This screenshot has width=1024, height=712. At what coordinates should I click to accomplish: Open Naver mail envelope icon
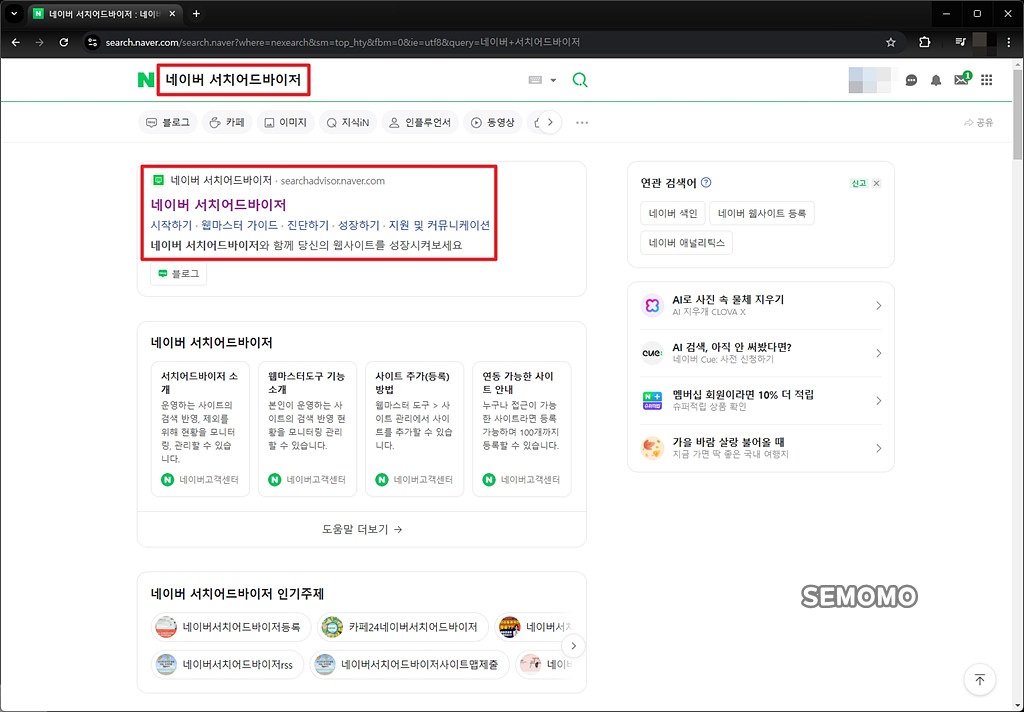point(961,80)
